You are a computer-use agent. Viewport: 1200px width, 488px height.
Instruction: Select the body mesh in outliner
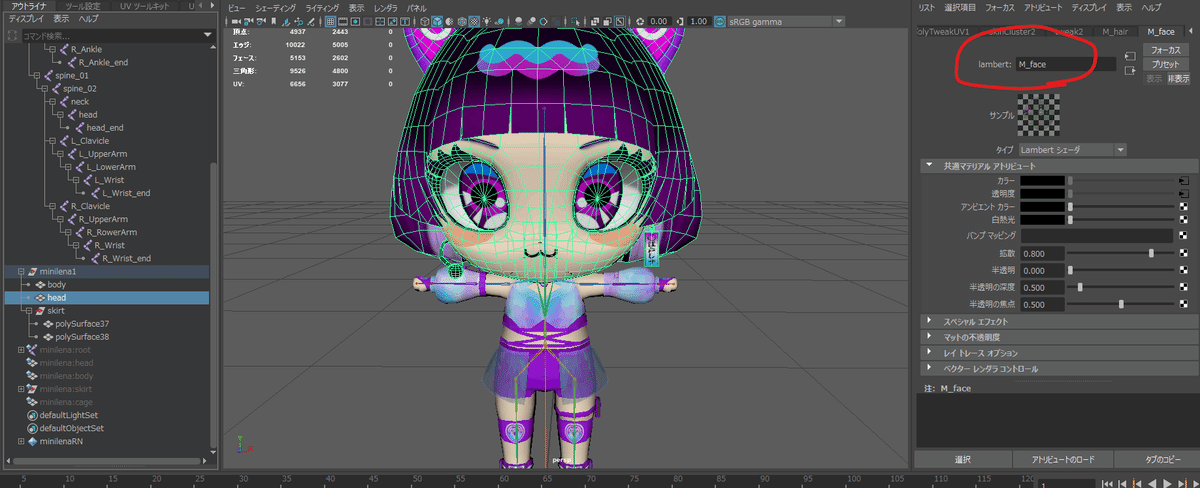[56, 284]
